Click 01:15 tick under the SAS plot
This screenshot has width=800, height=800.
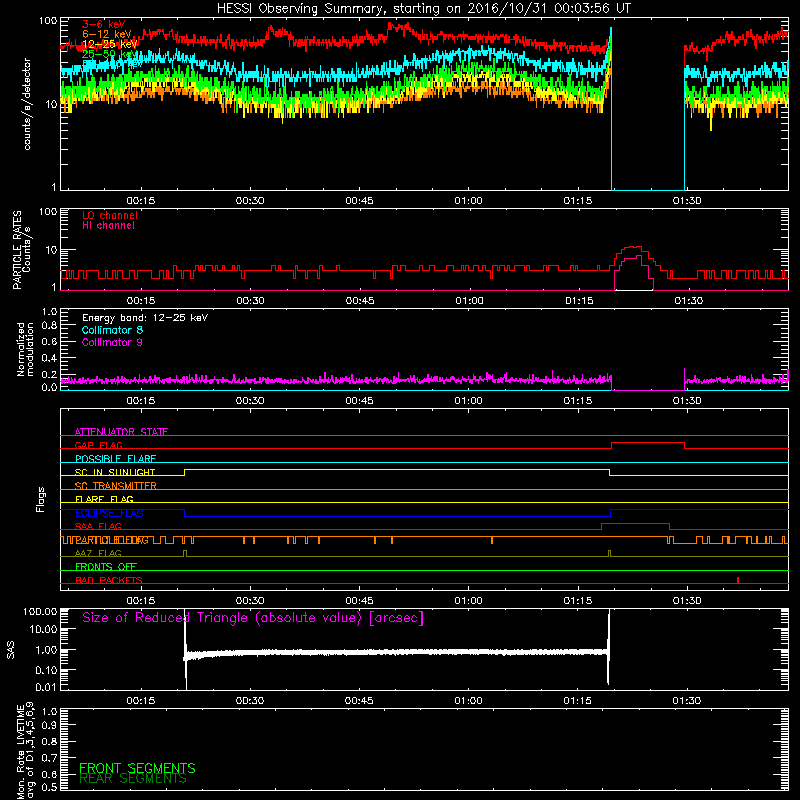click(578, 701)
